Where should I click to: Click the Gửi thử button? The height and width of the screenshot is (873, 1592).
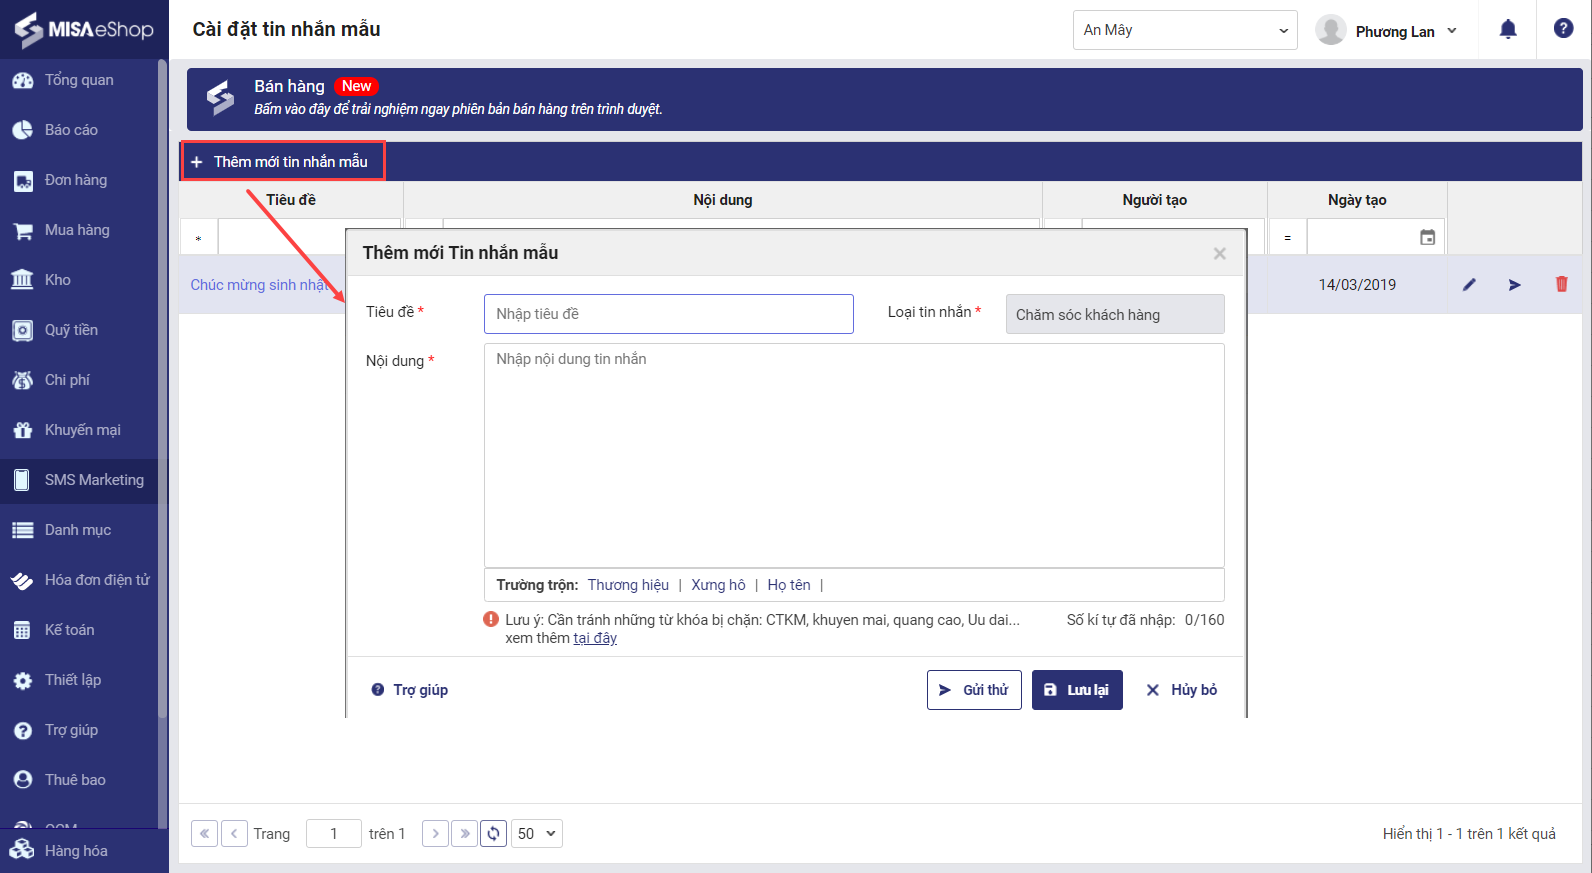point(974,690)
